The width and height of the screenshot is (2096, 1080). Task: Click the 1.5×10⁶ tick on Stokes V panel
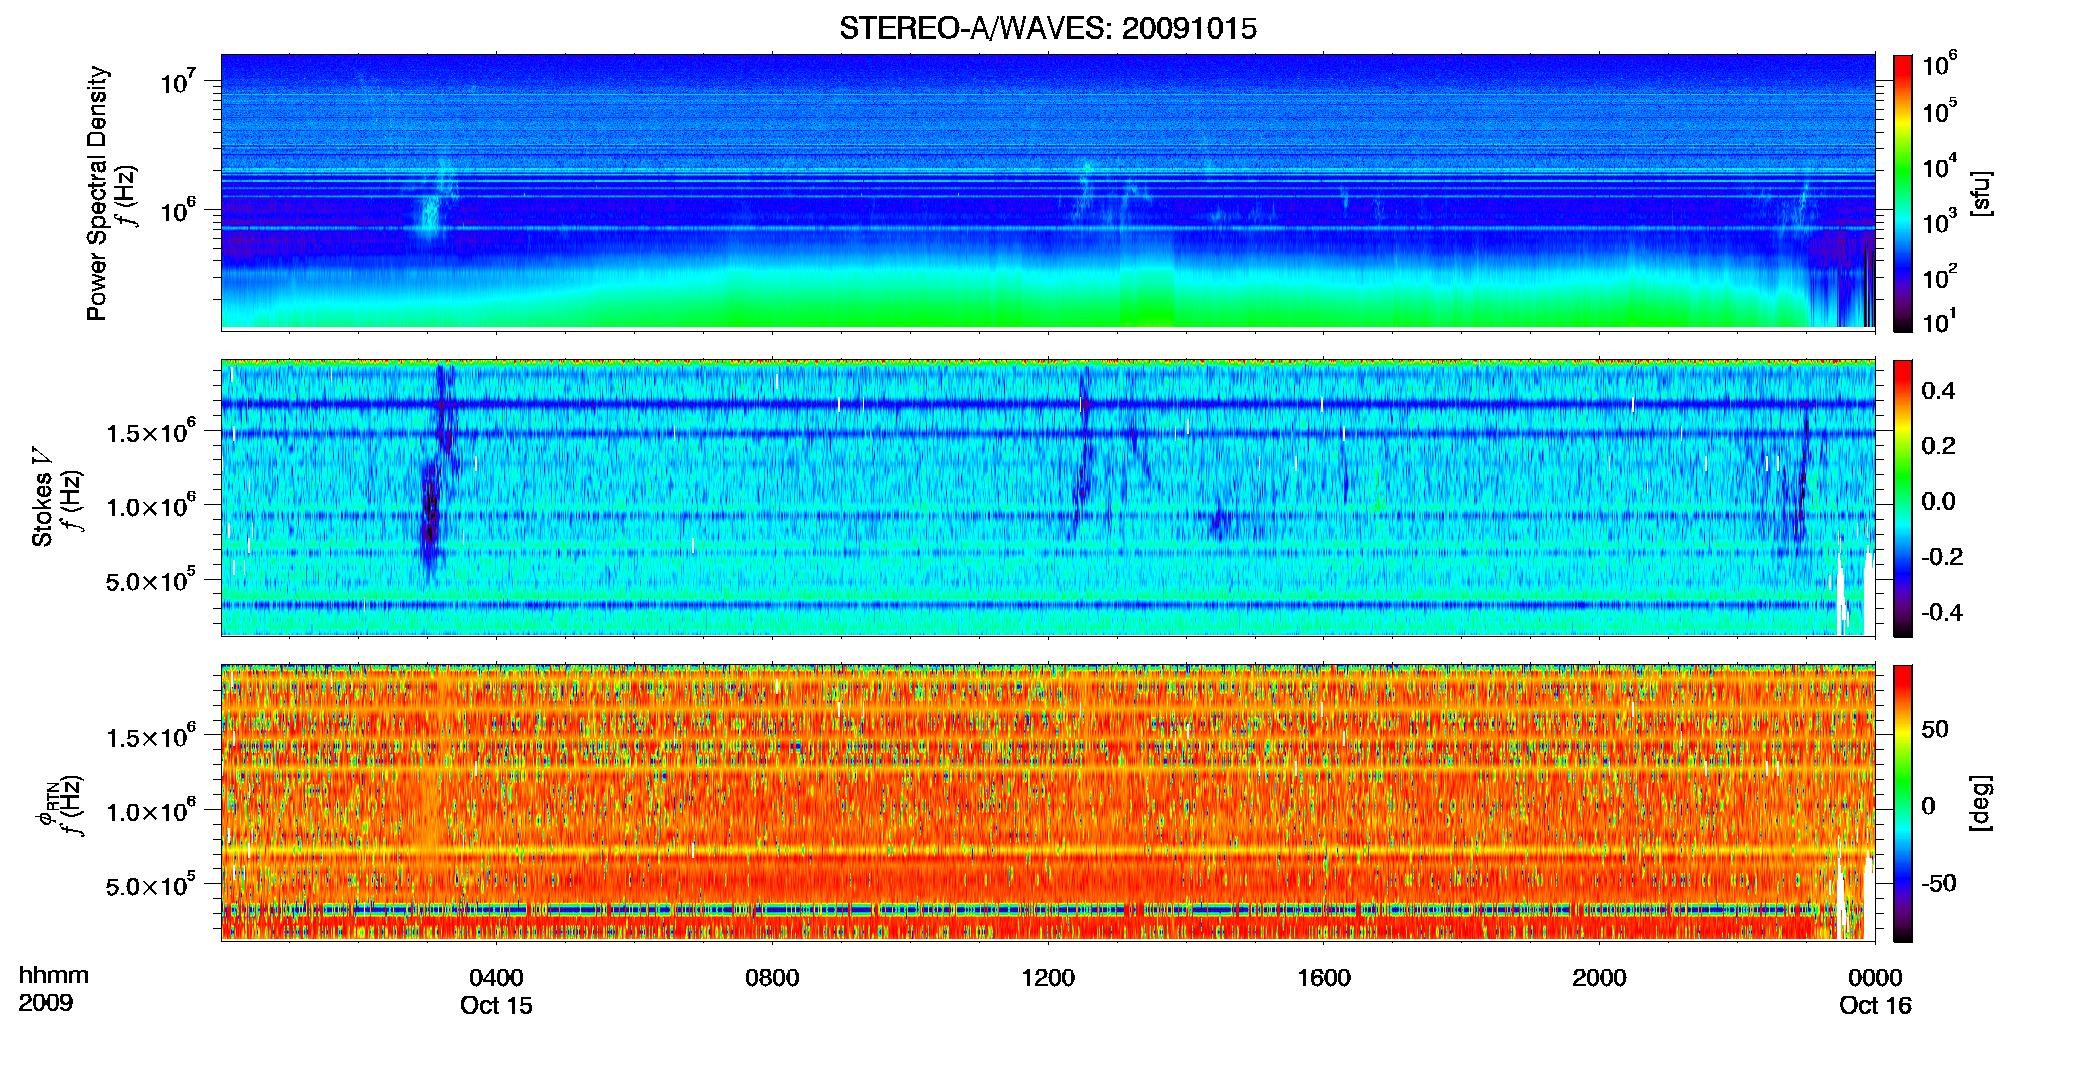pyautogui.click(x=151, y=431)
